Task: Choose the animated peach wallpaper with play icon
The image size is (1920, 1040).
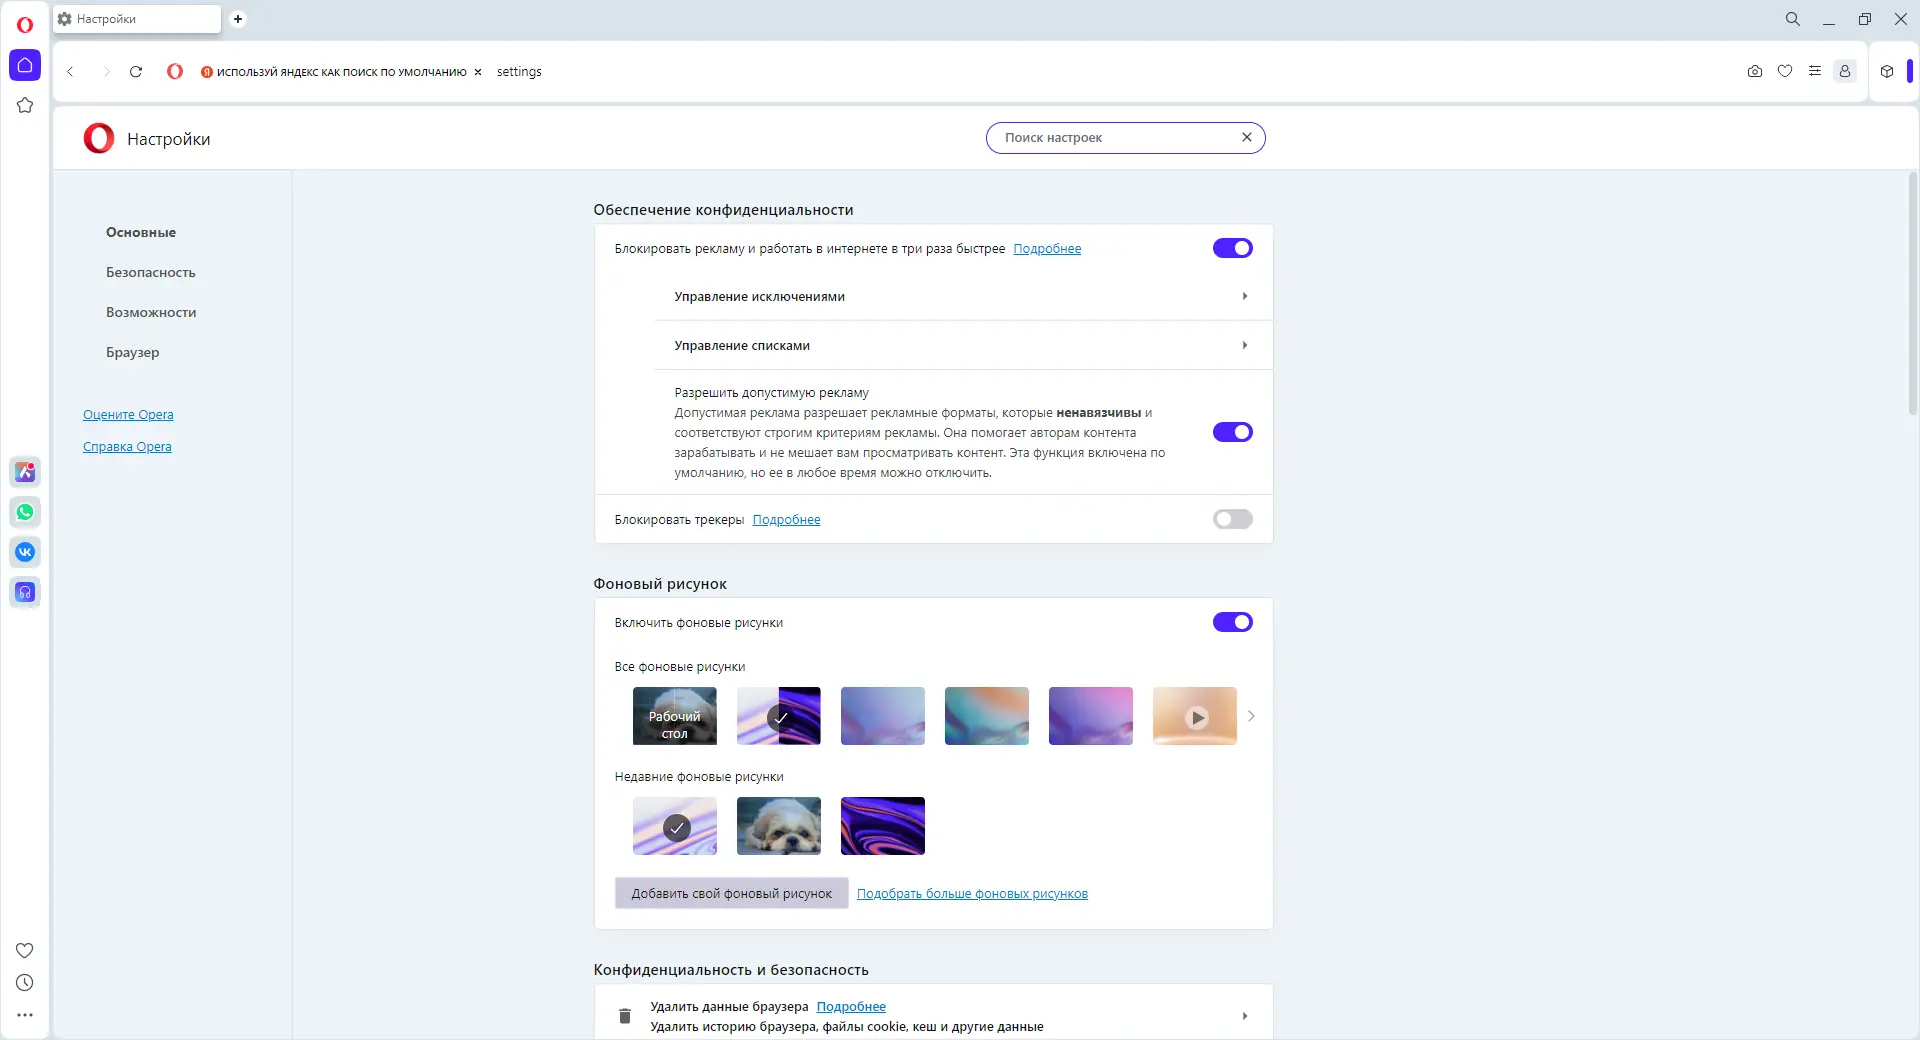Action: tap(1195, 716)
